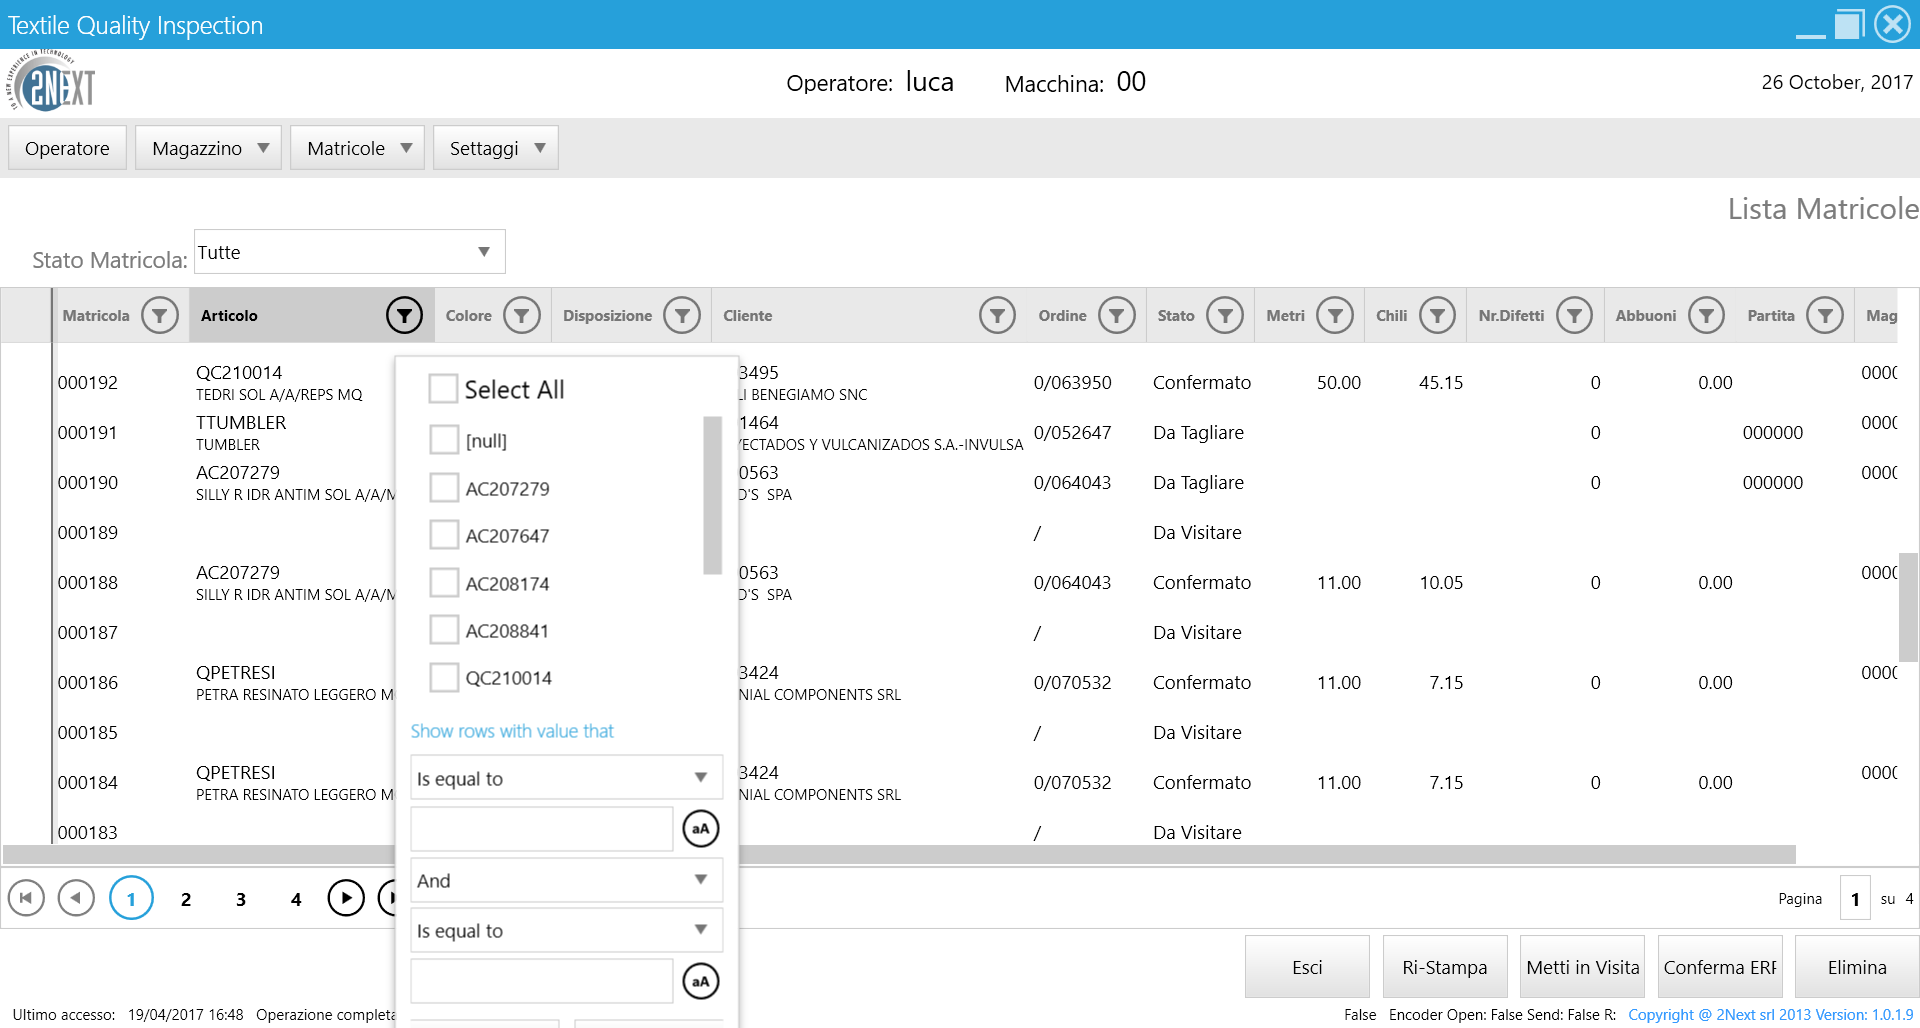Click the table horizontal scrollbar
Viewport: 1920px width, 1028px height.
tap(899, 855)
